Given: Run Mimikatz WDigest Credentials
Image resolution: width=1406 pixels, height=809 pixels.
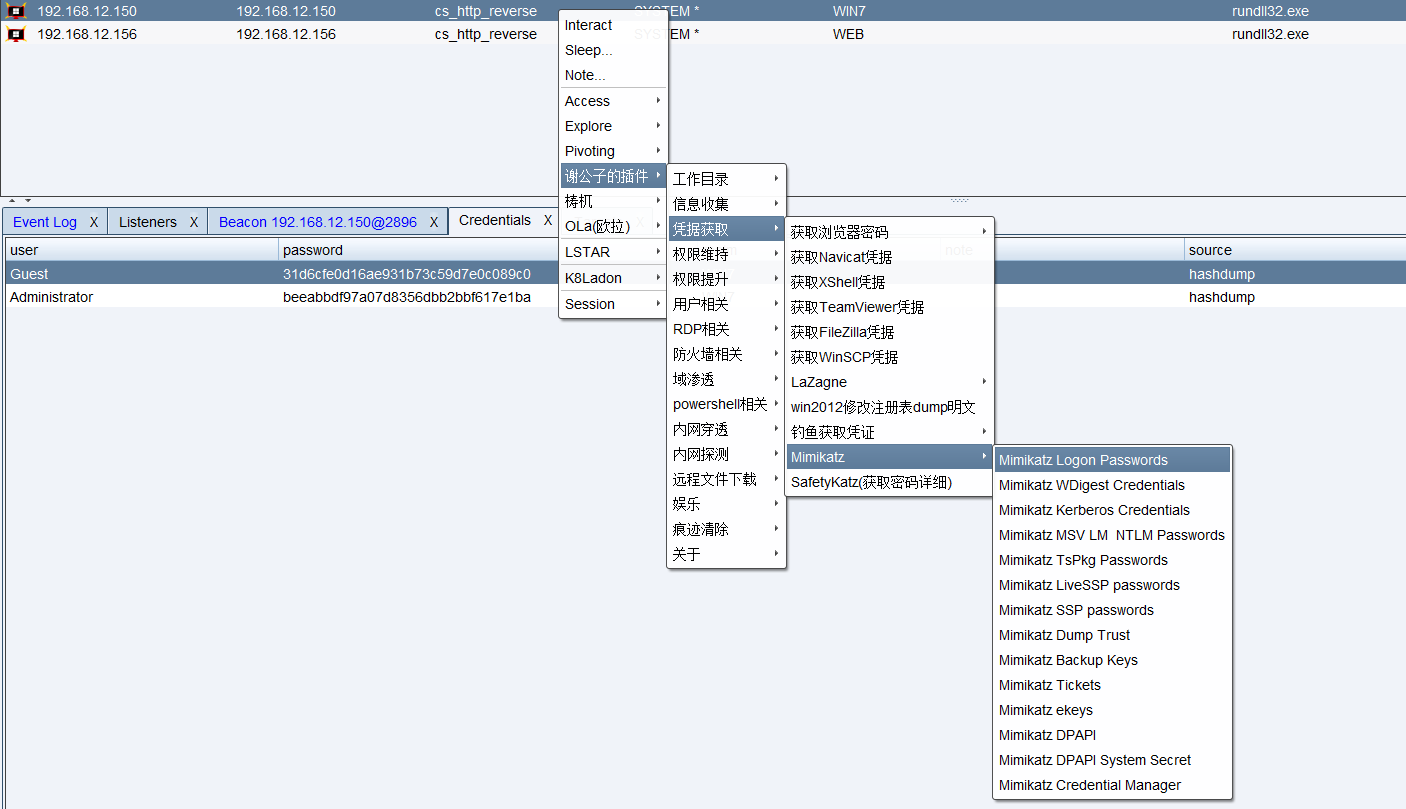Looking at the screenshot, I should point(1112,485).
